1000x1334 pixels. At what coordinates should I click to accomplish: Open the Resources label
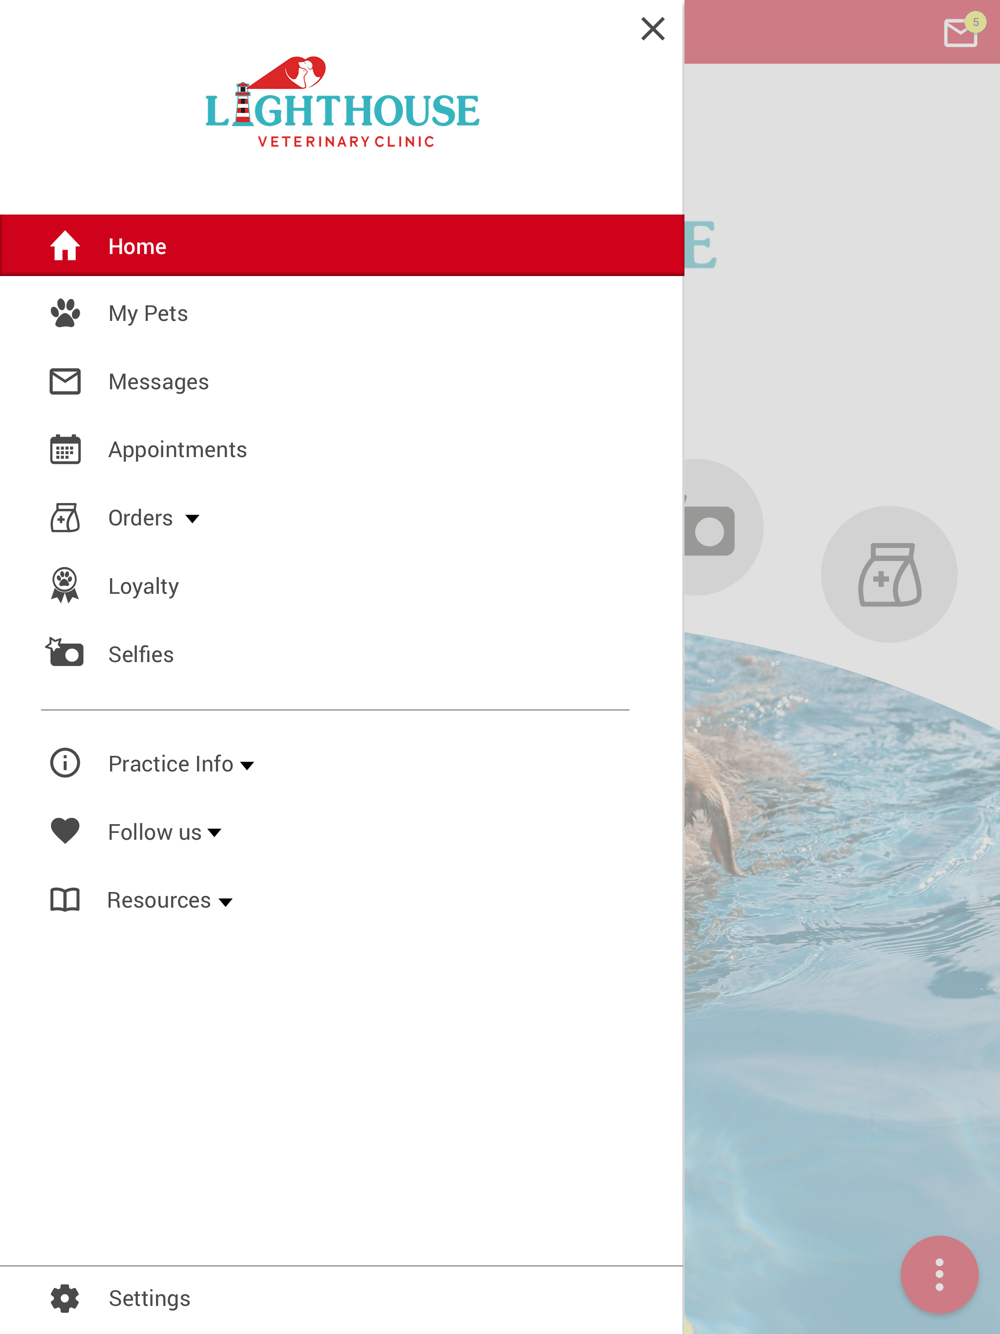coord(159,900)
